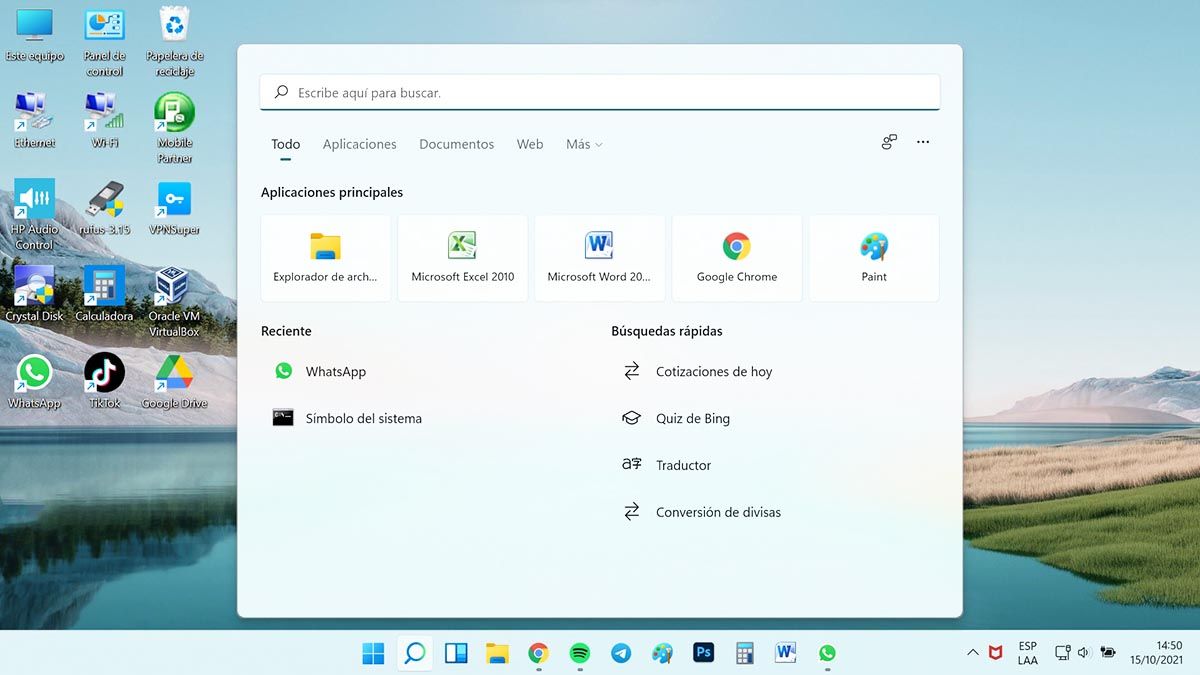Select TikTok desktop icon
This screenshot has width=1200, height=675.
104,381
